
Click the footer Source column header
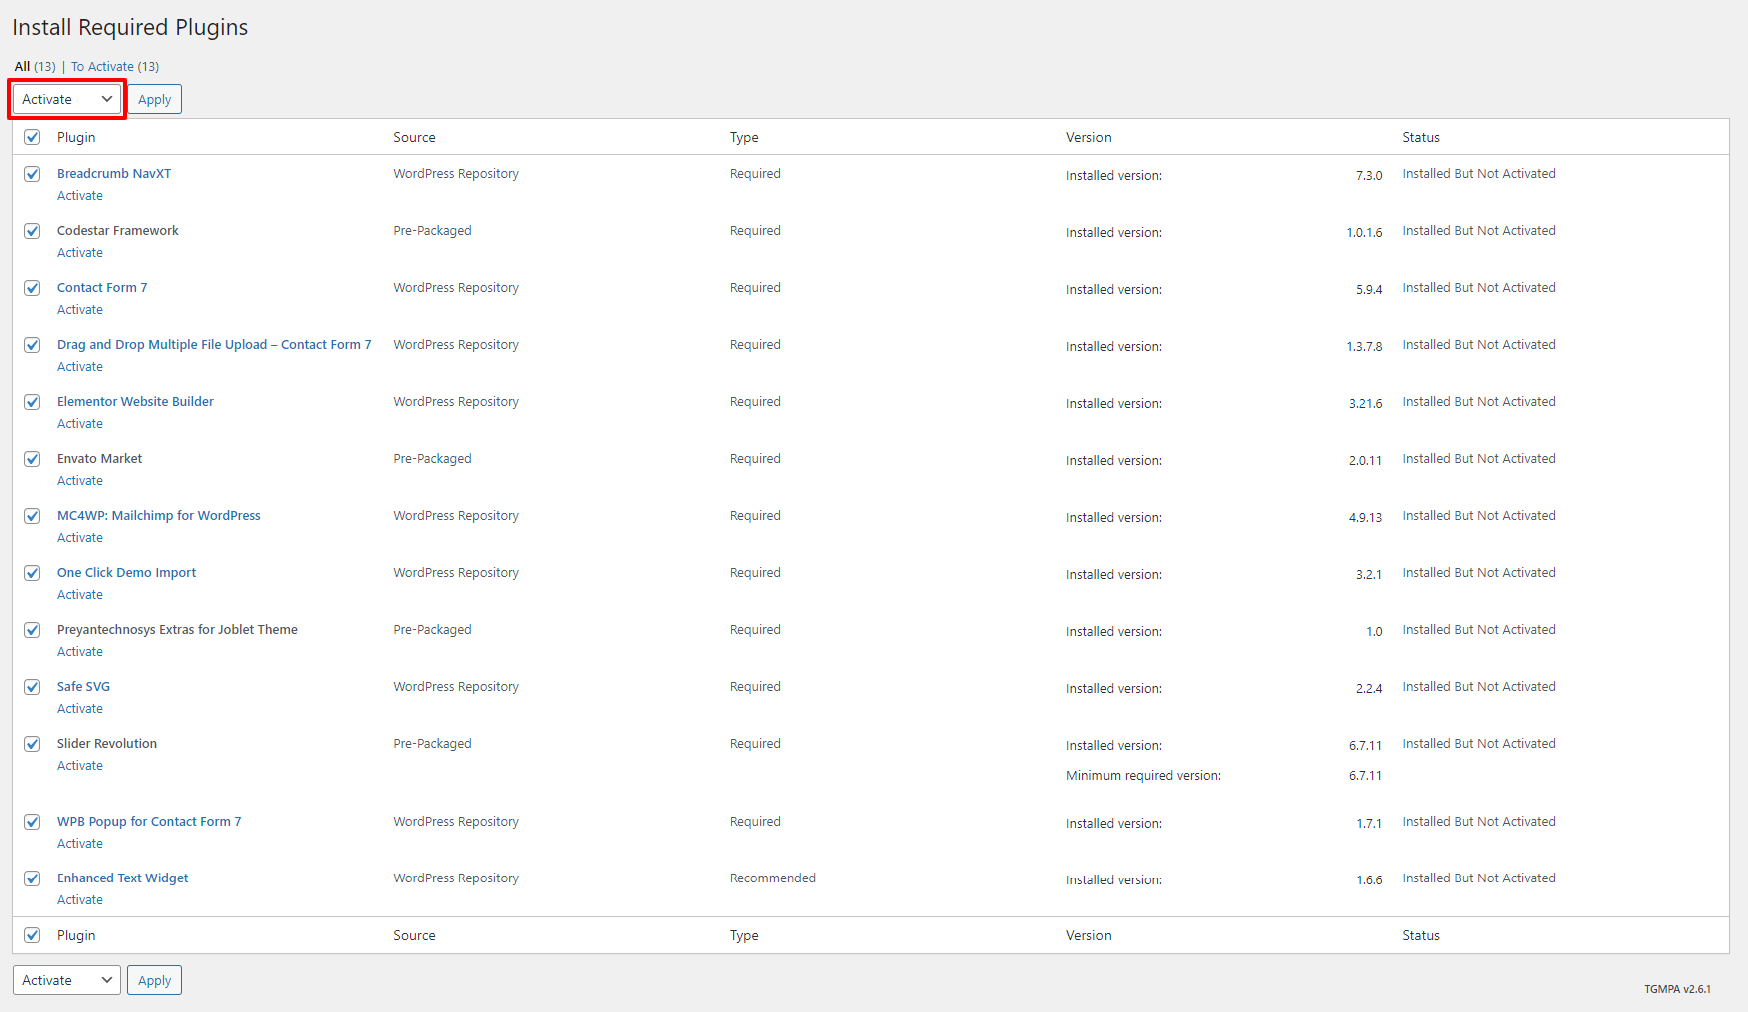coord(414,935)
